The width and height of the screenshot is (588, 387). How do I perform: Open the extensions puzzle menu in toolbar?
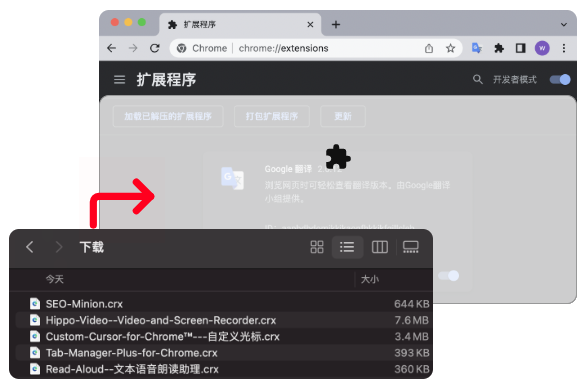[499, 48]
